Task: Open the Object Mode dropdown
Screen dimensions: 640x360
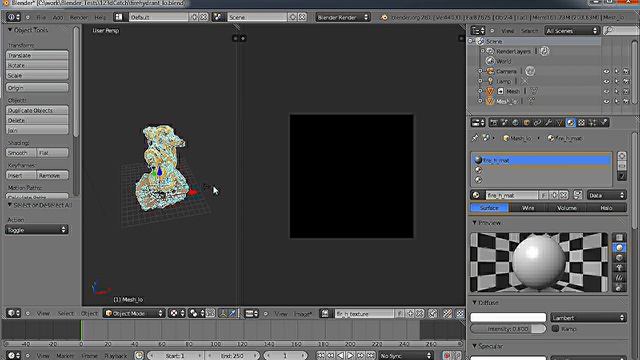Action: [134, 313]
